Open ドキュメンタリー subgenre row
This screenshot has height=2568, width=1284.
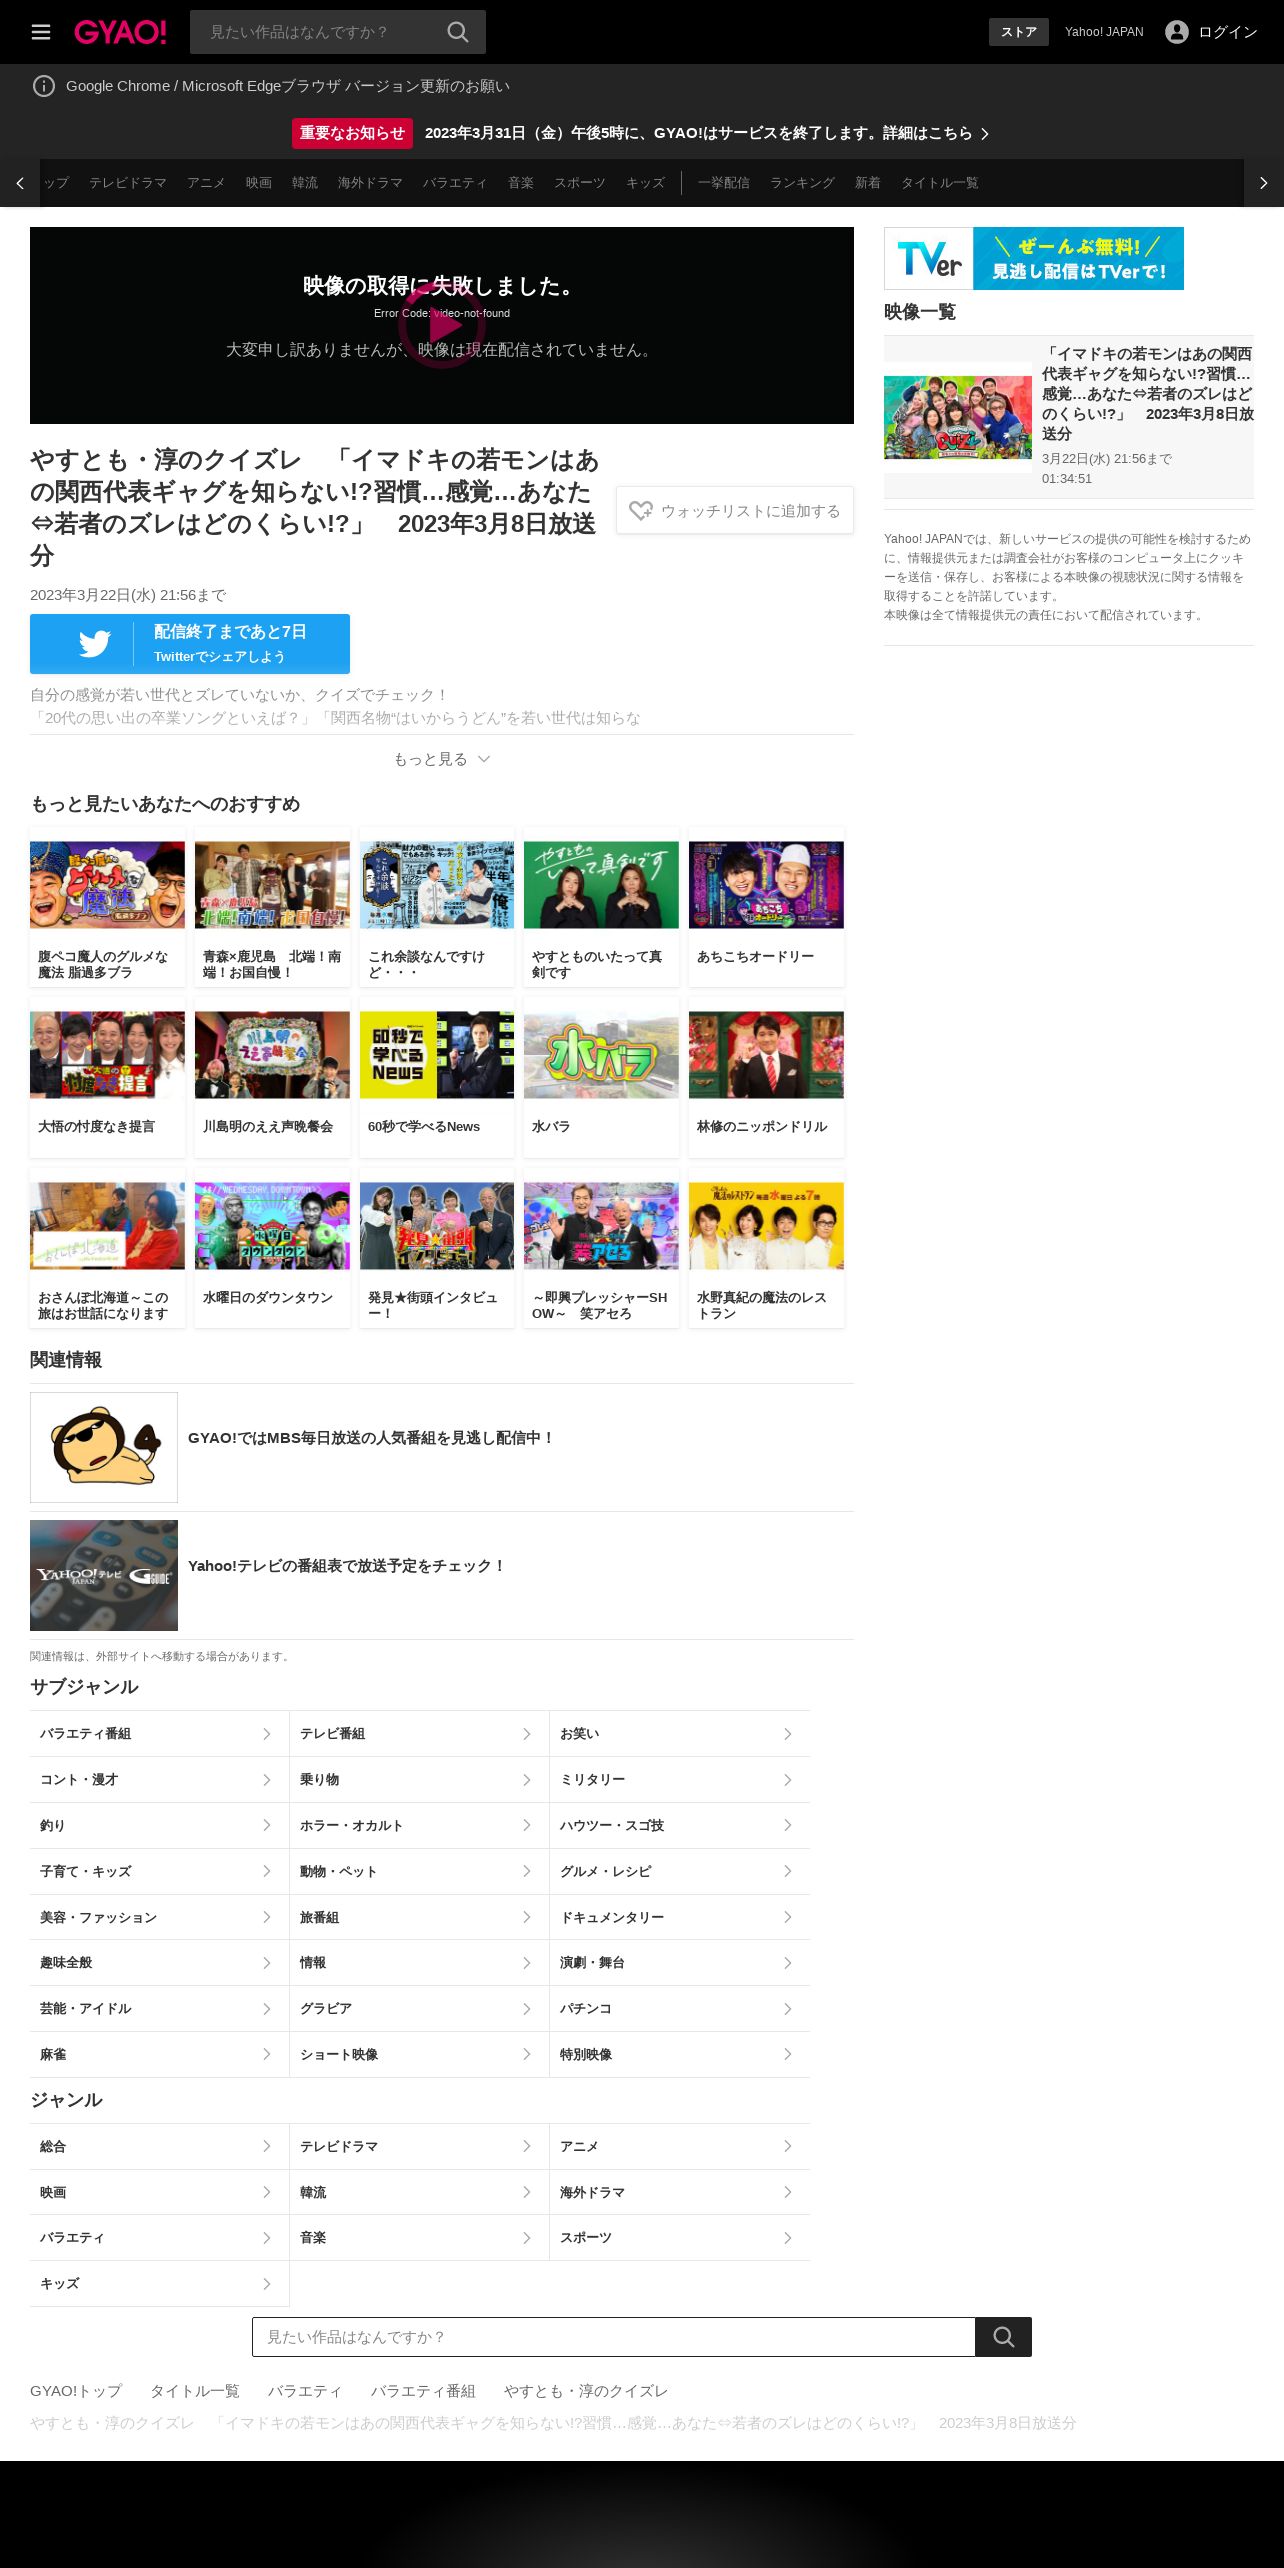click(680, 1917)
